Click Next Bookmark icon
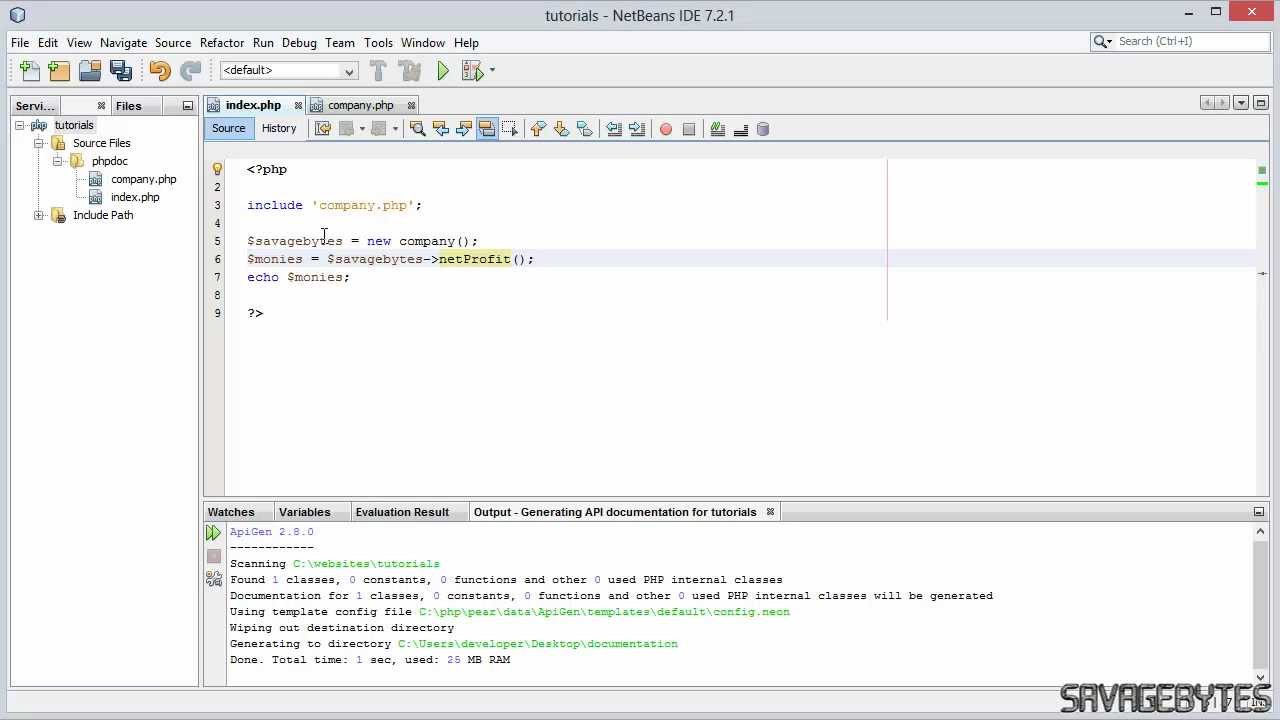 (561, 129)
